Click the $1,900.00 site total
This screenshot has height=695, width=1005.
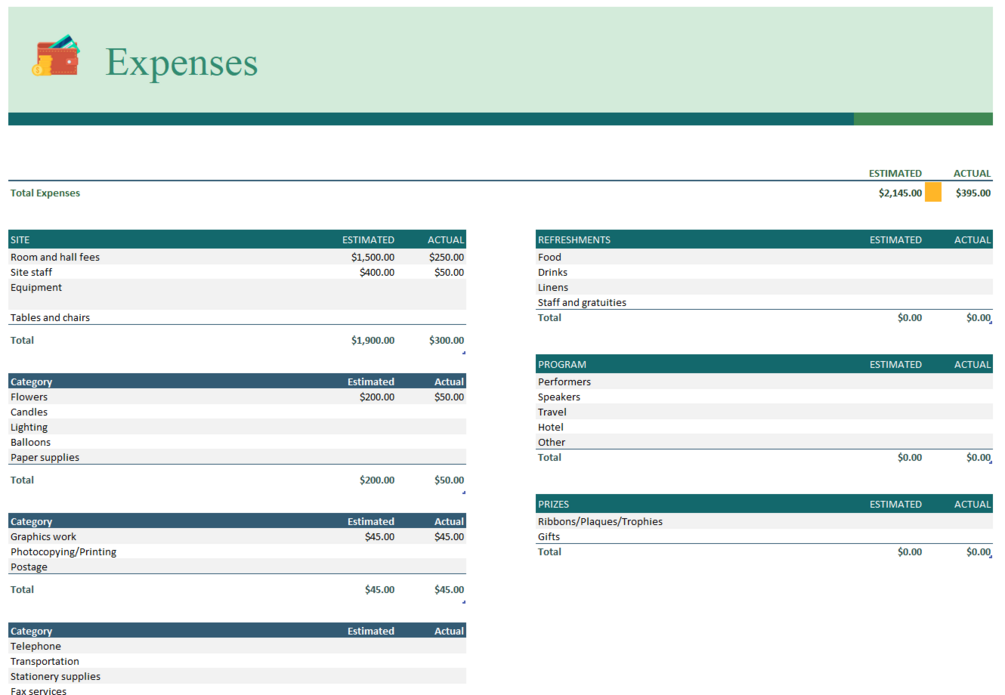pyautogui.click(x=372, y=340)
